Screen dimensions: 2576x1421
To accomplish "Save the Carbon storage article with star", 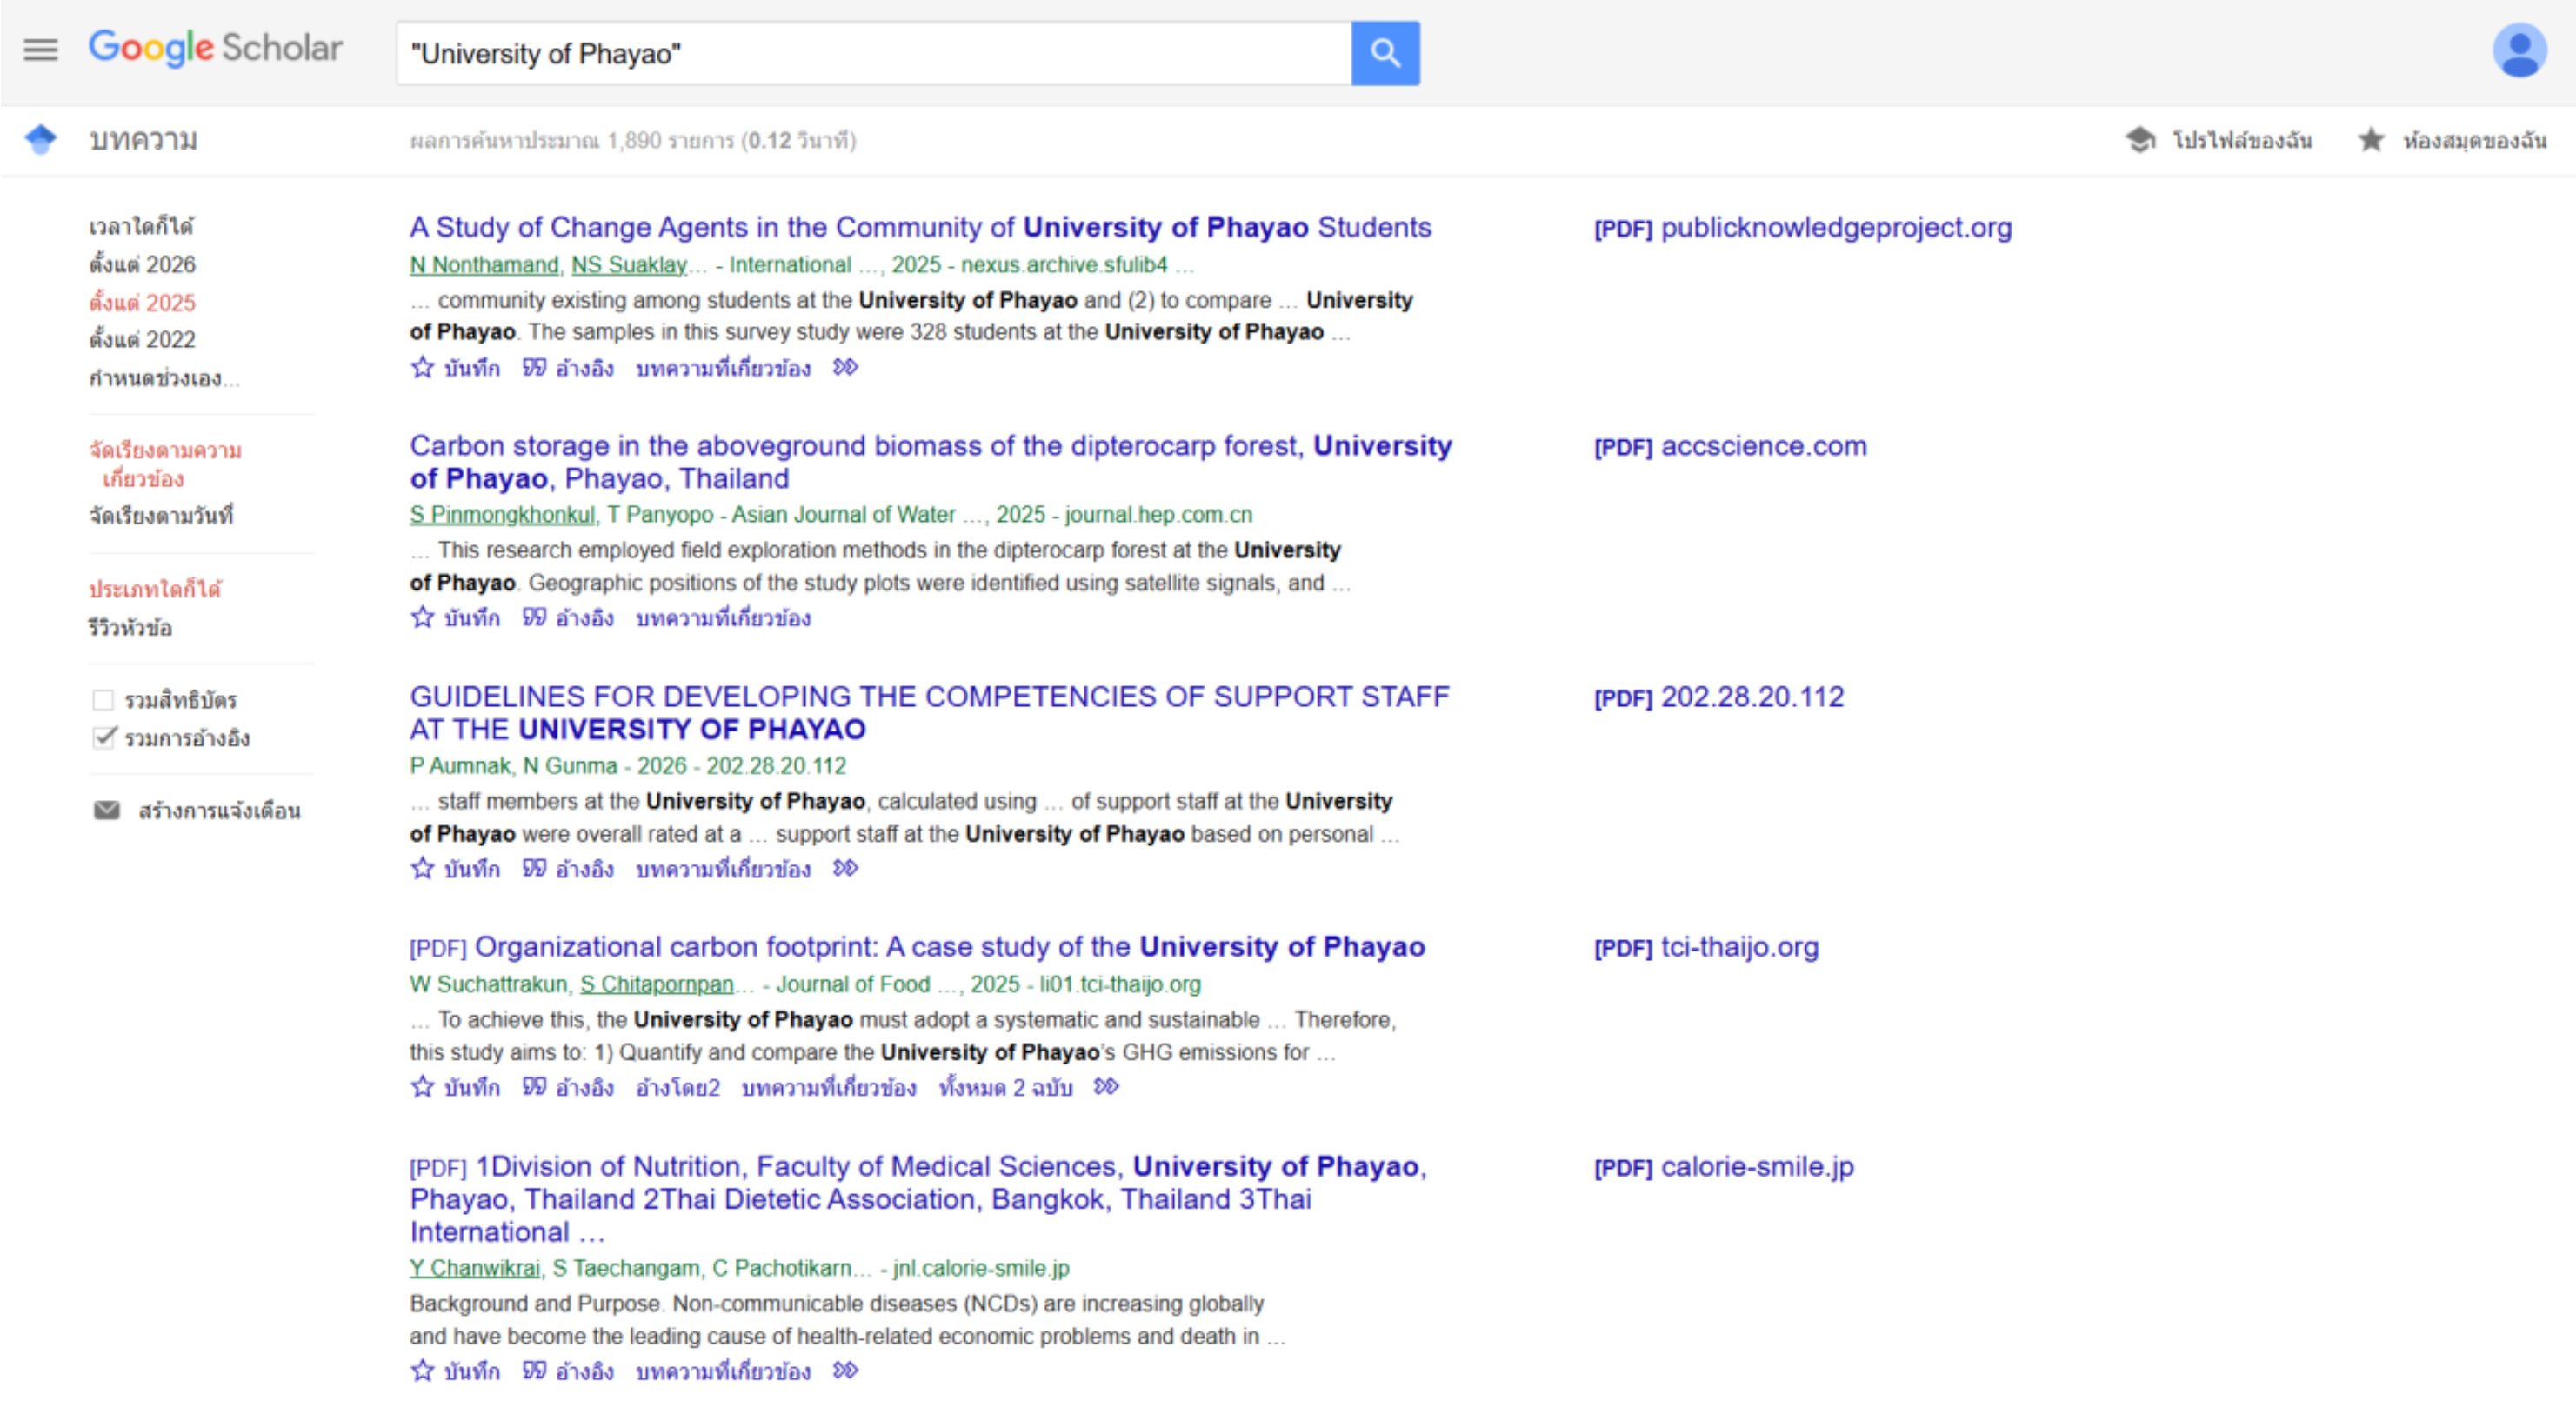I will click(x=422, y=618).
